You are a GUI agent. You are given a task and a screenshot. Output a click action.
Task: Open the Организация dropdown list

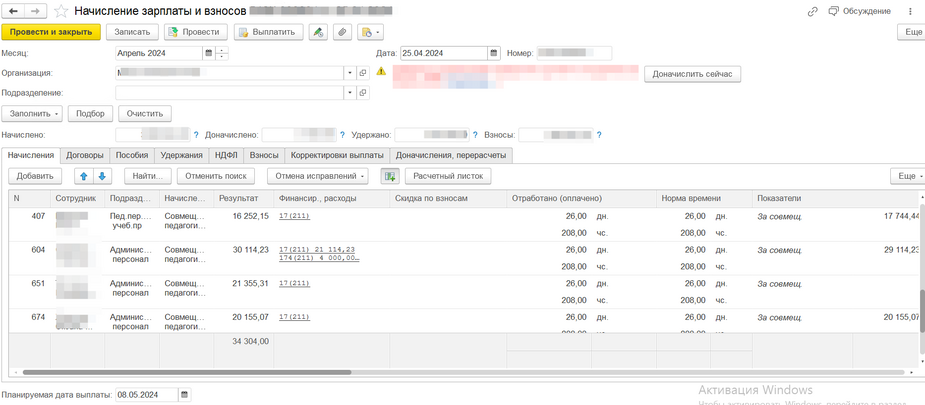pos(350,73)
